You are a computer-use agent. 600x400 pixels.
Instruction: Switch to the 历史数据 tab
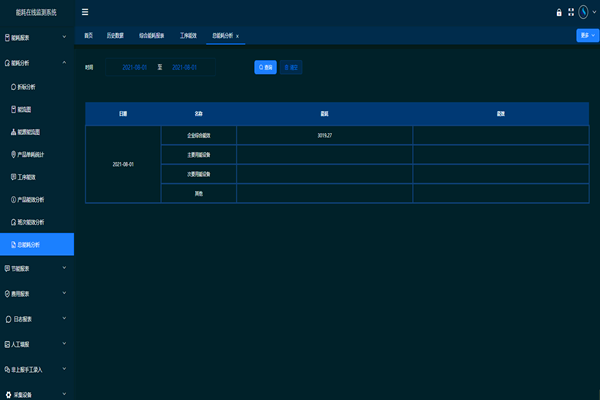[x=118, y=35]
